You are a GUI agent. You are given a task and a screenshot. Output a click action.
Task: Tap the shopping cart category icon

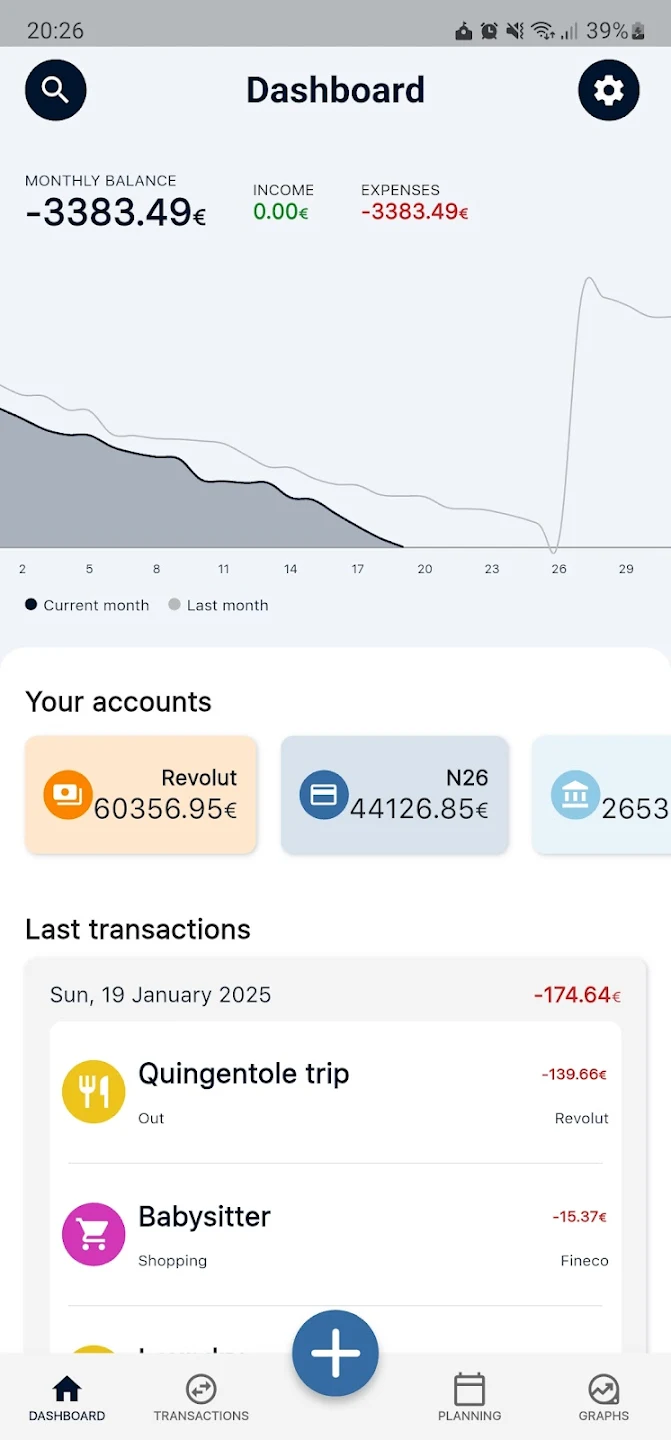coord(93,1234)
